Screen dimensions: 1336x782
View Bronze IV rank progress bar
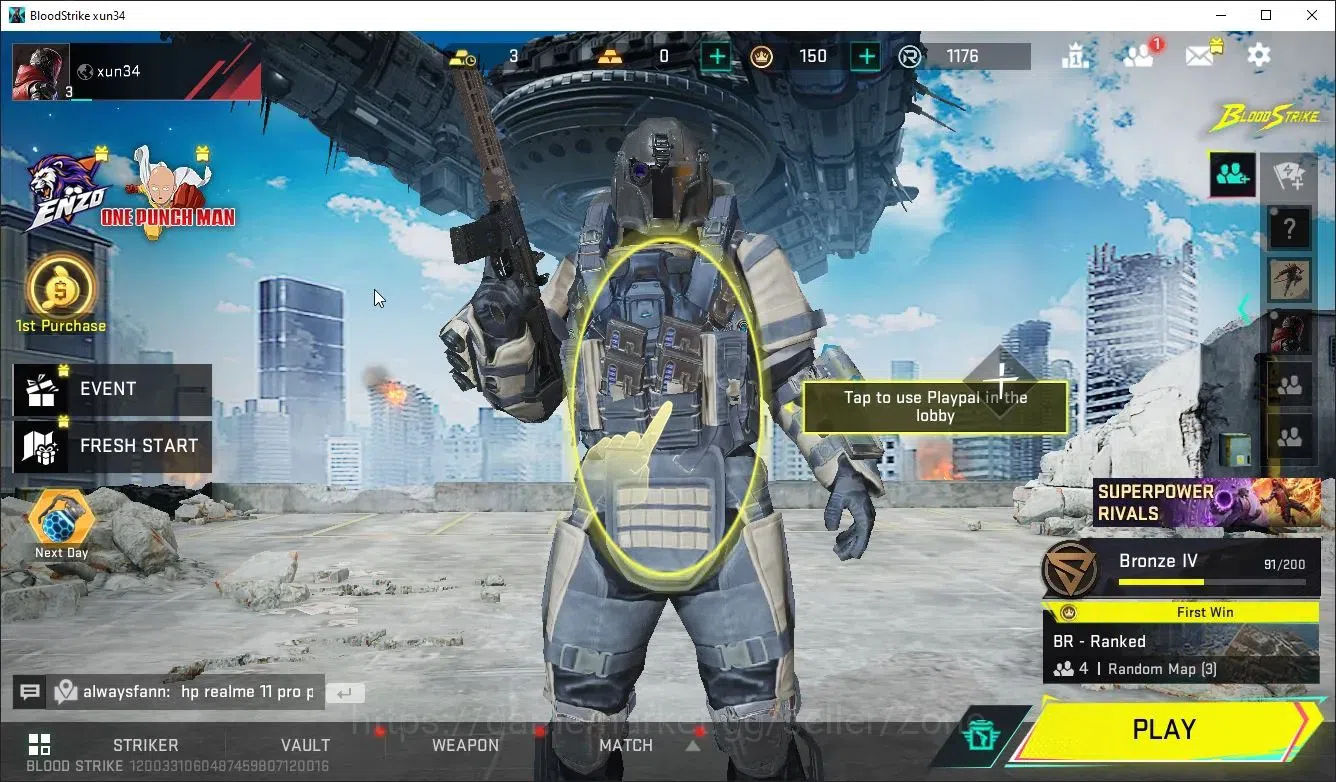[x=1211, y=582]
